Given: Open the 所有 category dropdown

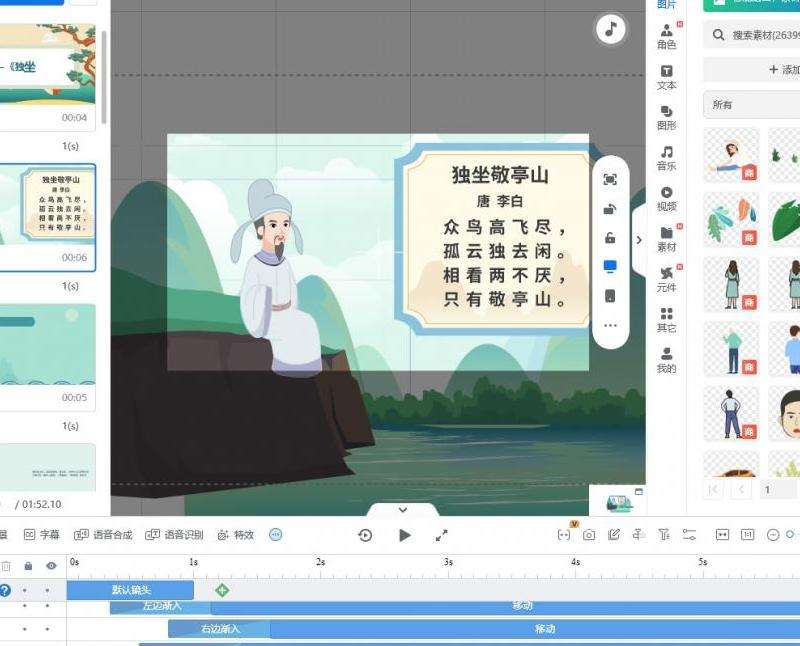Looking at the screenshot, I should click(x=750, y=105).
